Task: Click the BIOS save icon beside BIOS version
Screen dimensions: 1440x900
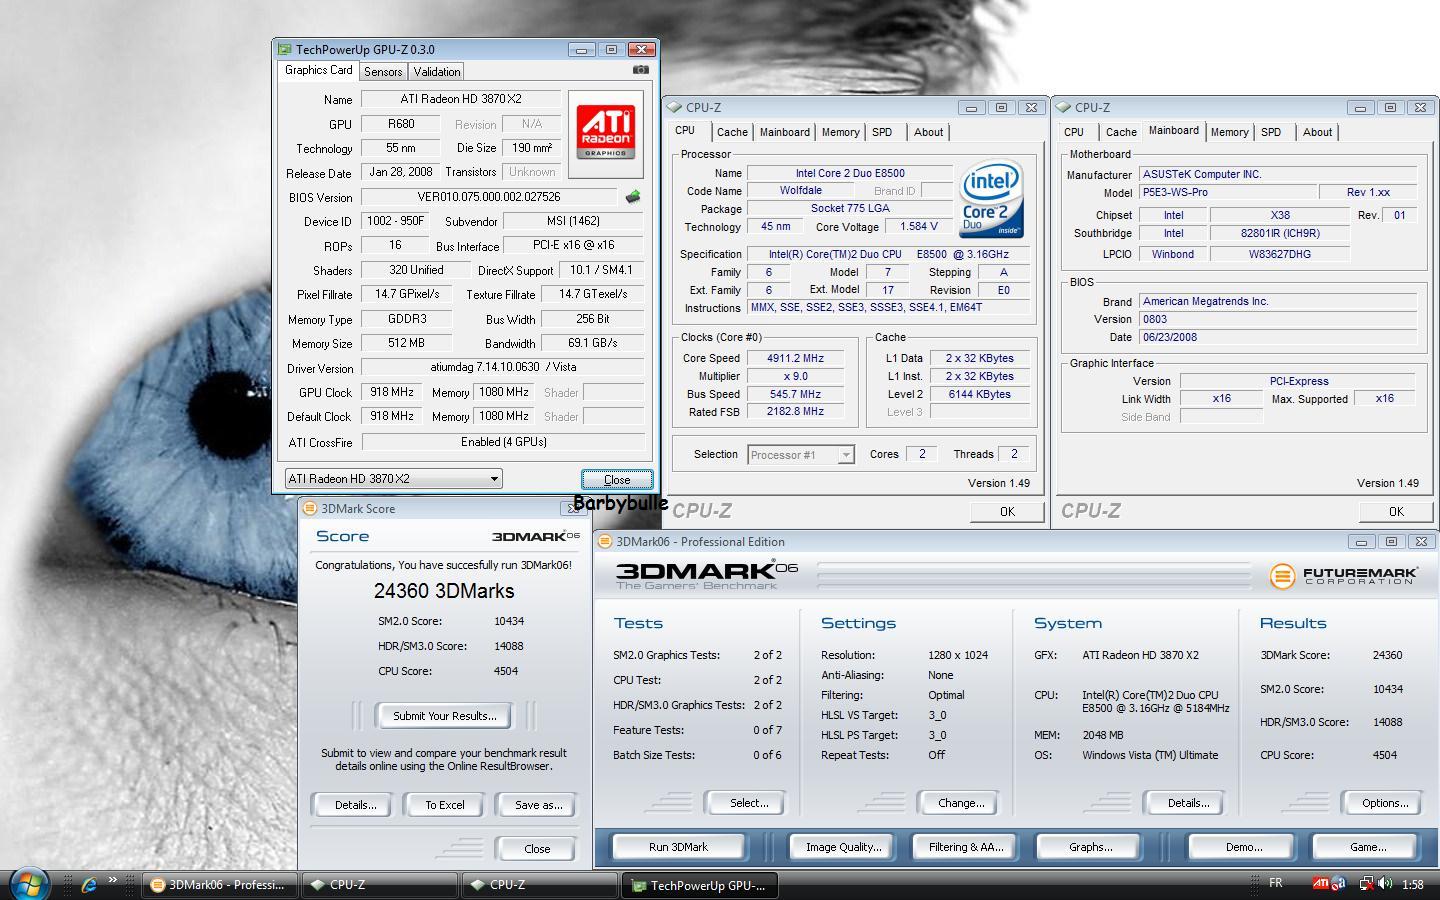Action: (632, 197)
